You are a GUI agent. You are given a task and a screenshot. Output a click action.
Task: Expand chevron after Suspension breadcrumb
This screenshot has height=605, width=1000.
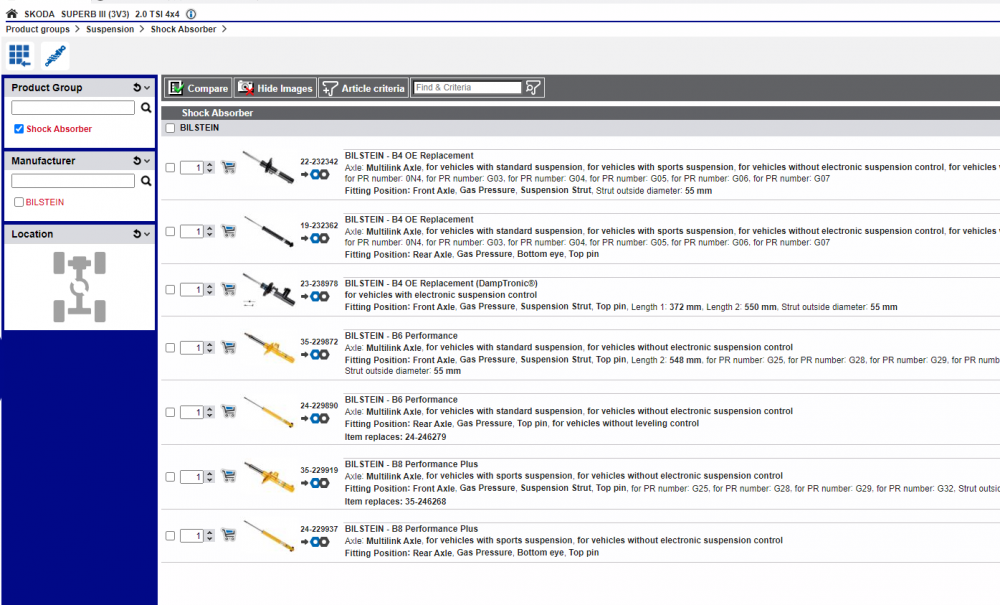pyautogui.click(x=142, y=29)
